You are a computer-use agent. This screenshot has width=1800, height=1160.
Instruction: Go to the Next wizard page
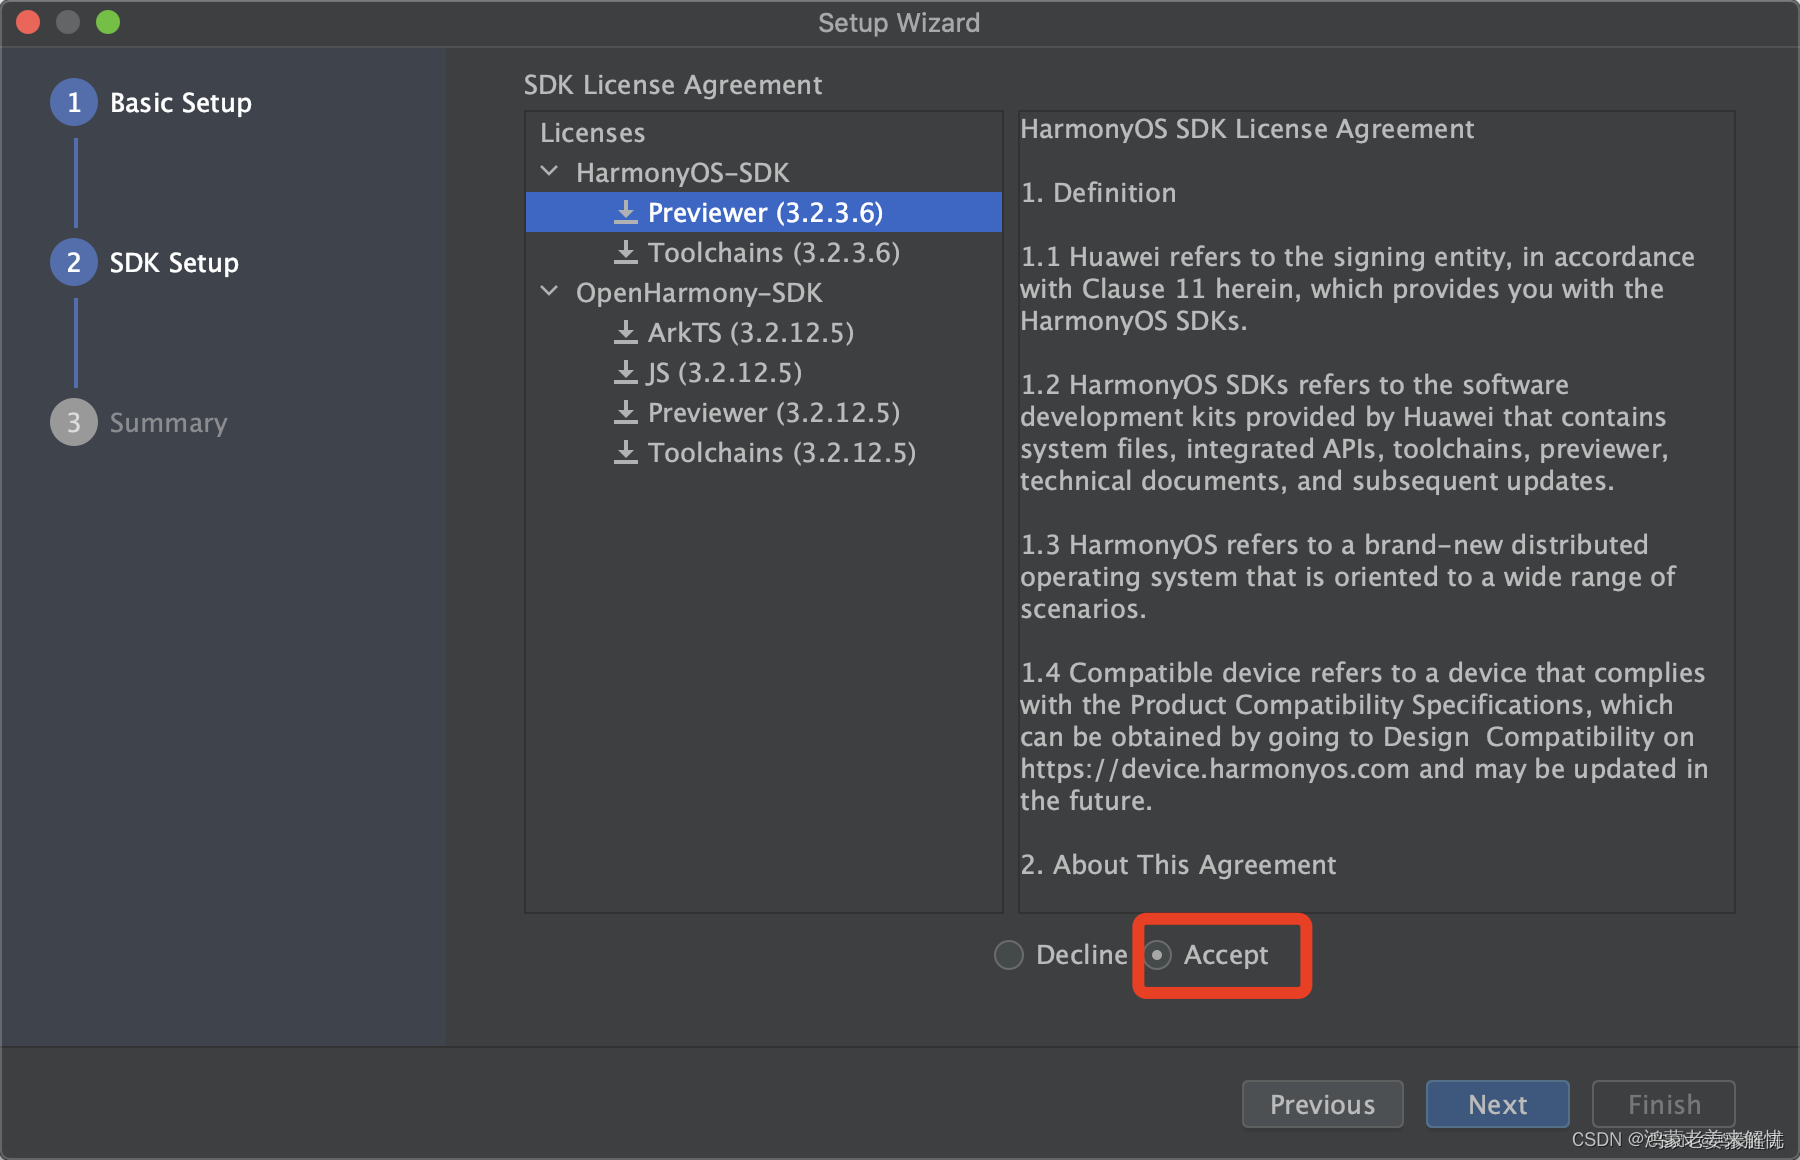pos(1497,1104)
